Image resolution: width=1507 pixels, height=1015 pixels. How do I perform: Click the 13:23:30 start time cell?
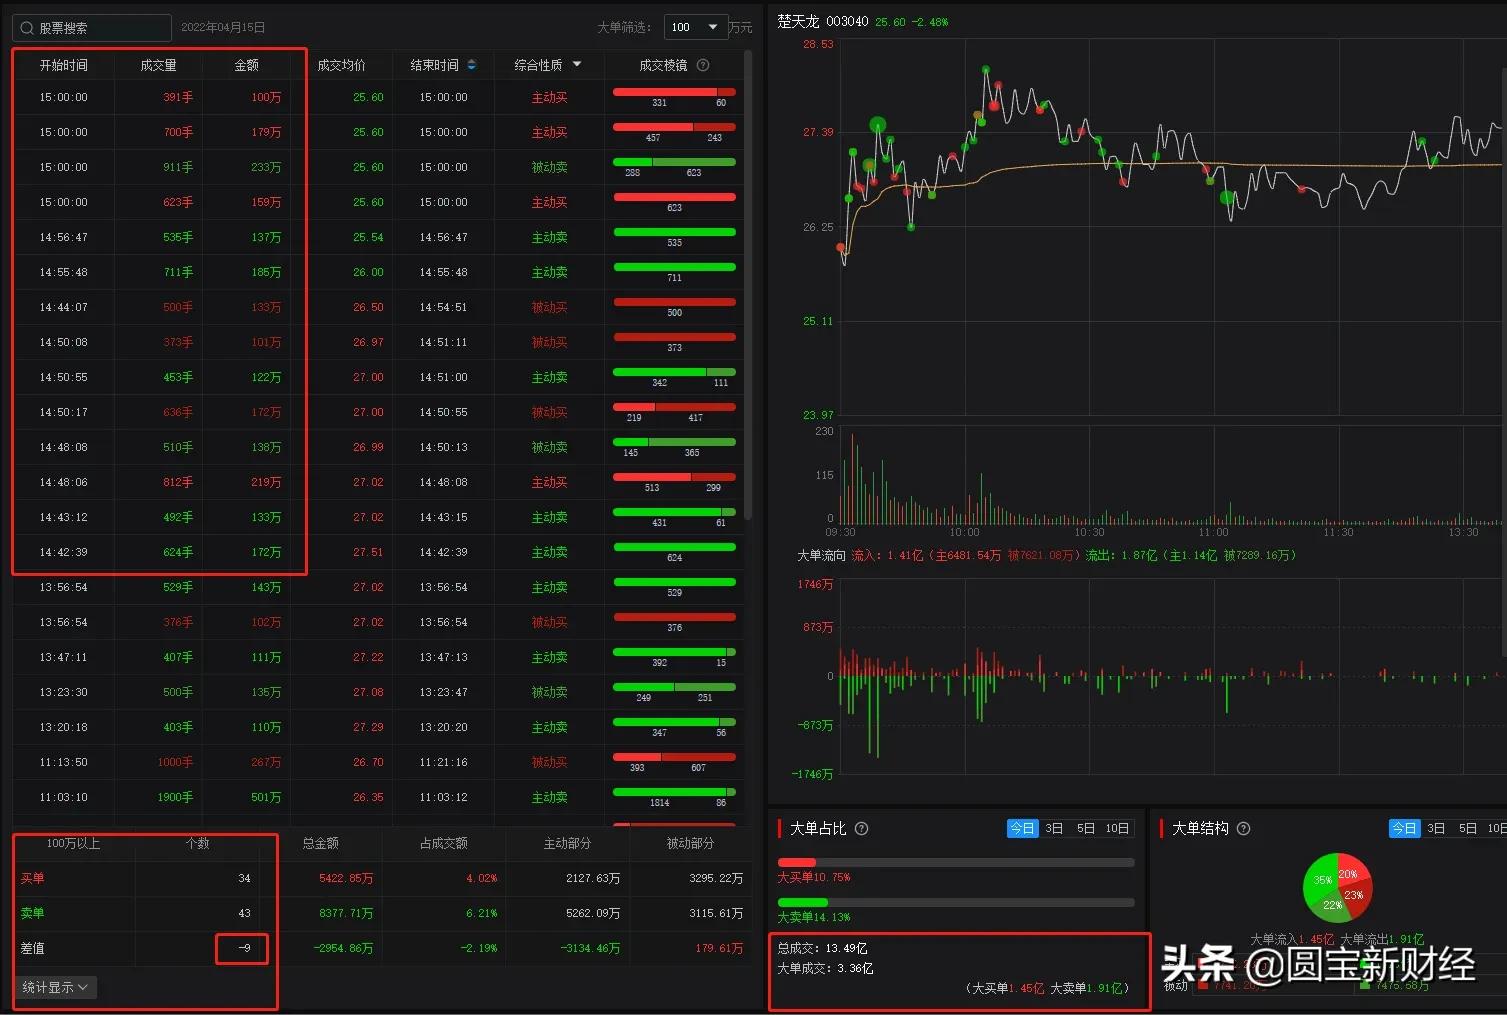[64, 692]
